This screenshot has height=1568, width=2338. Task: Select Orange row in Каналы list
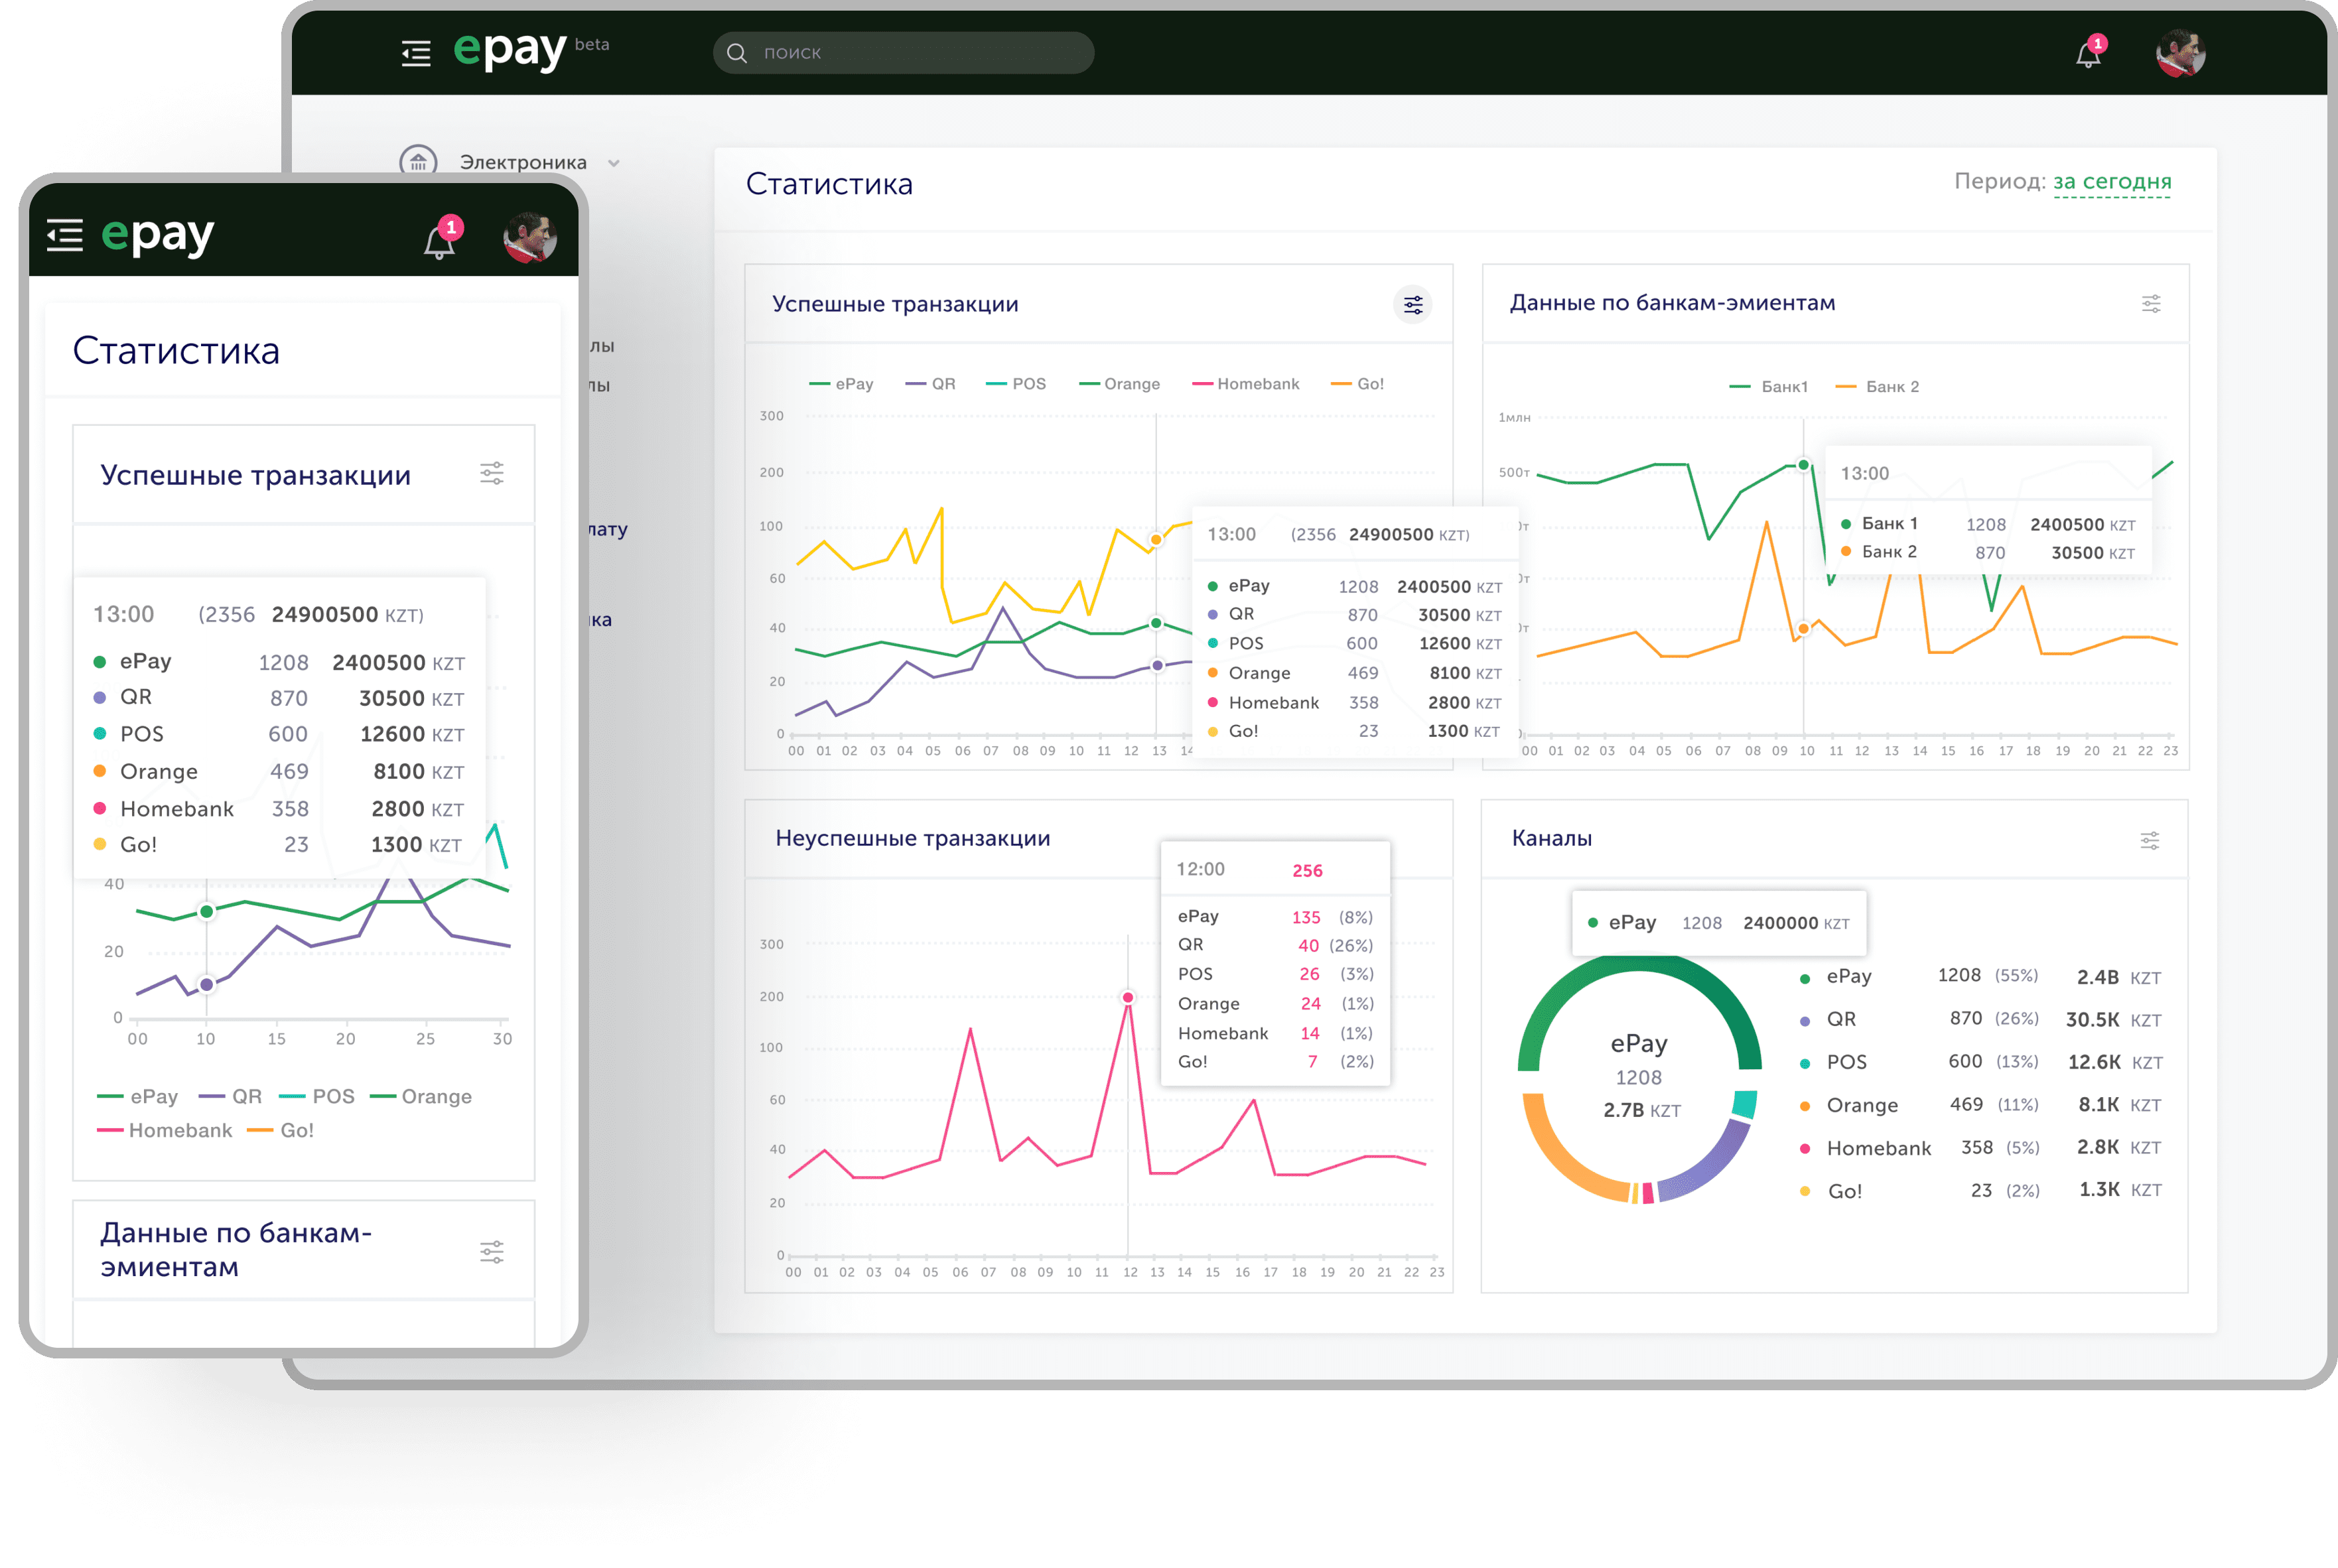1981,1105
